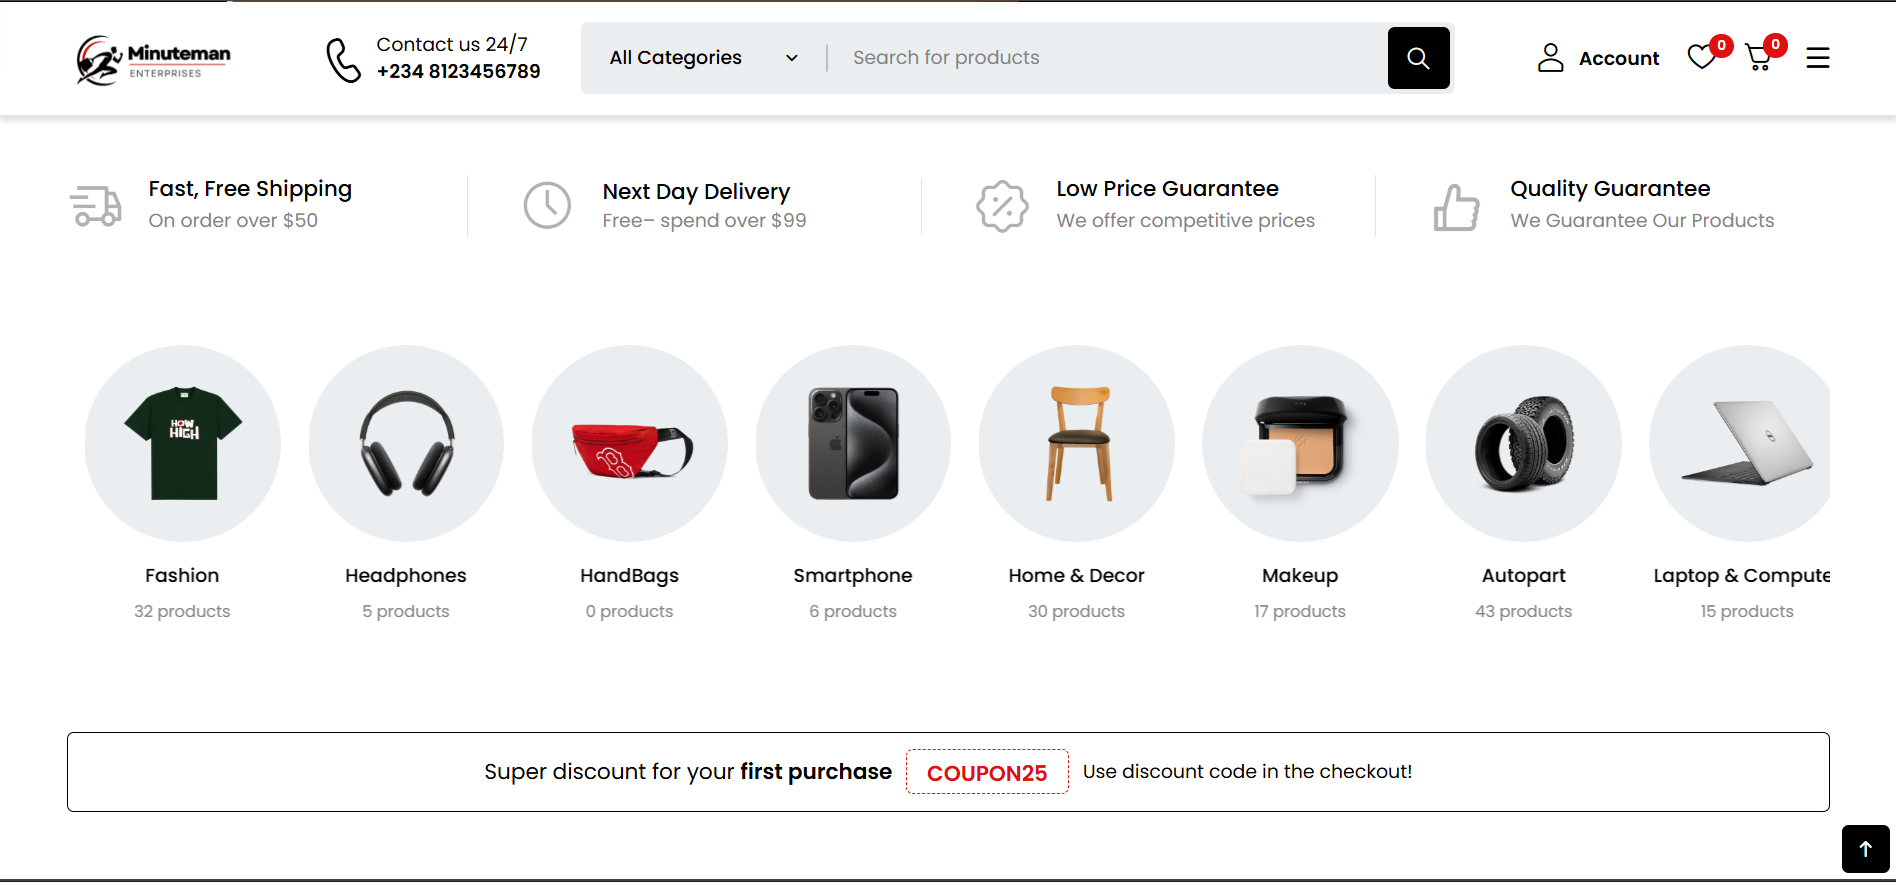Click the "17 products" count text
This screenshot has height=882, width=1896.
pyautogui.click(x=1300, y=611)
